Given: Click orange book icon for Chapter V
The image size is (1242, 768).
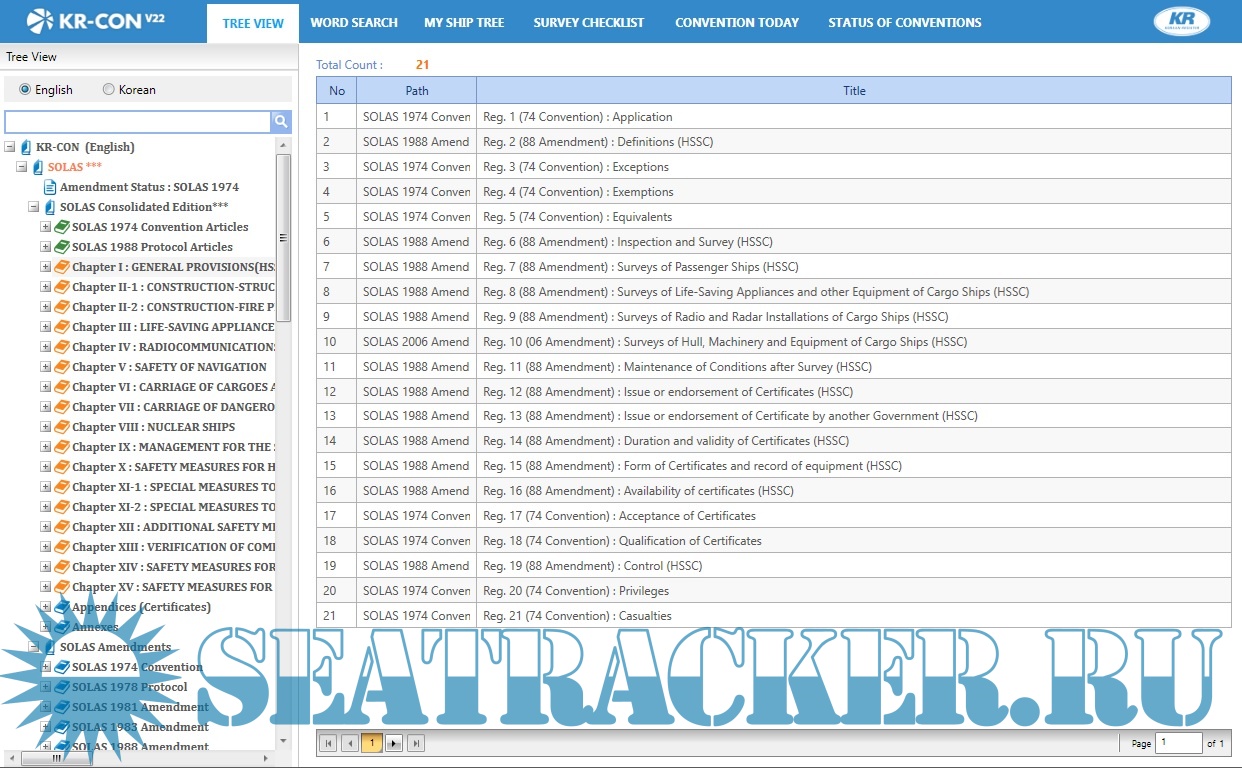Looking at the screenshot, I should [62, 367].
